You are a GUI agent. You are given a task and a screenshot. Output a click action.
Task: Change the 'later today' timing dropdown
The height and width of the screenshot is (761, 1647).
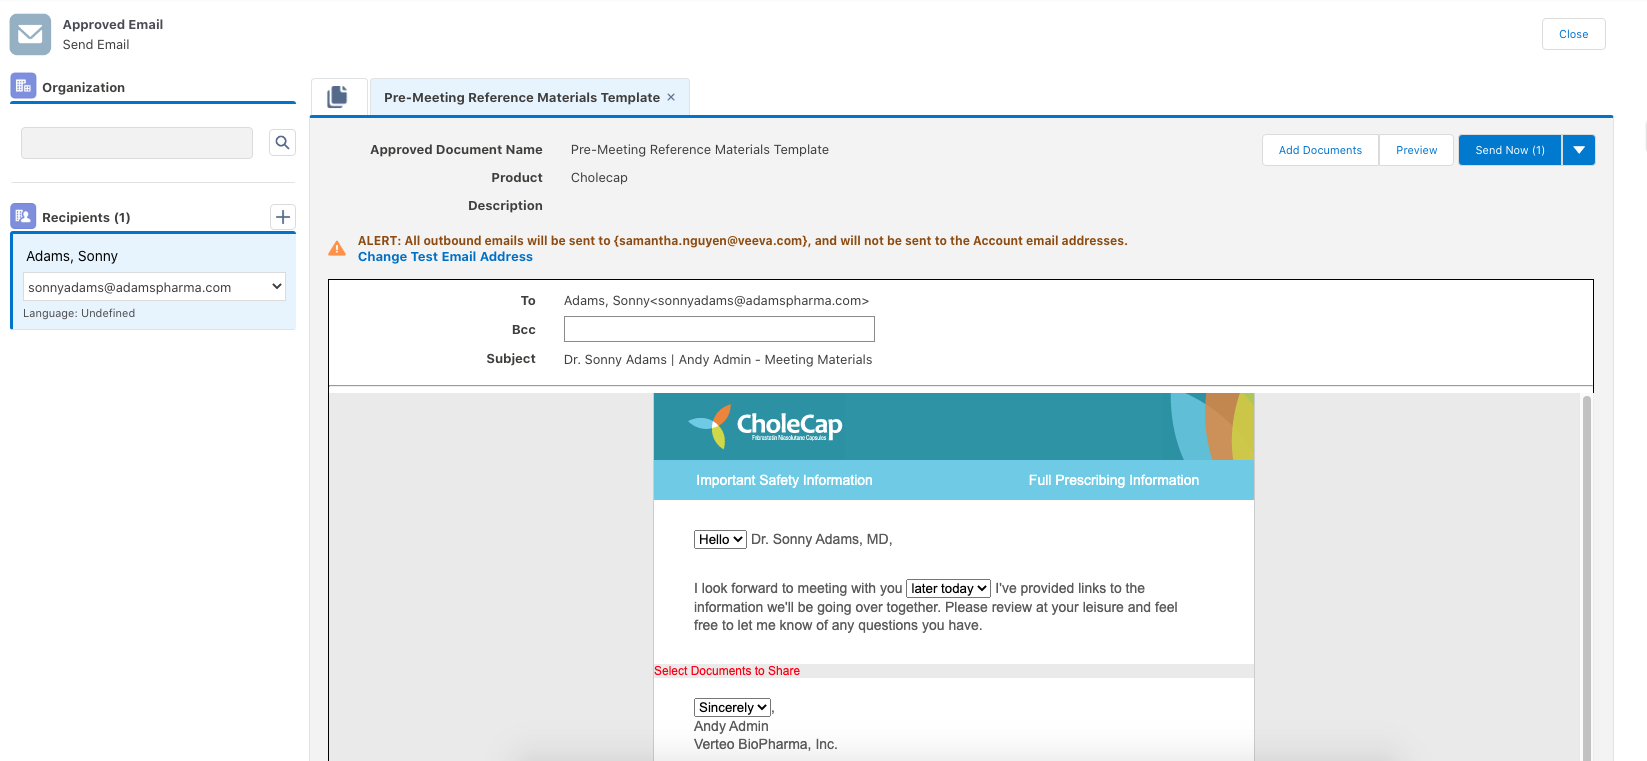pyautogui.click(x=948, y=588)
